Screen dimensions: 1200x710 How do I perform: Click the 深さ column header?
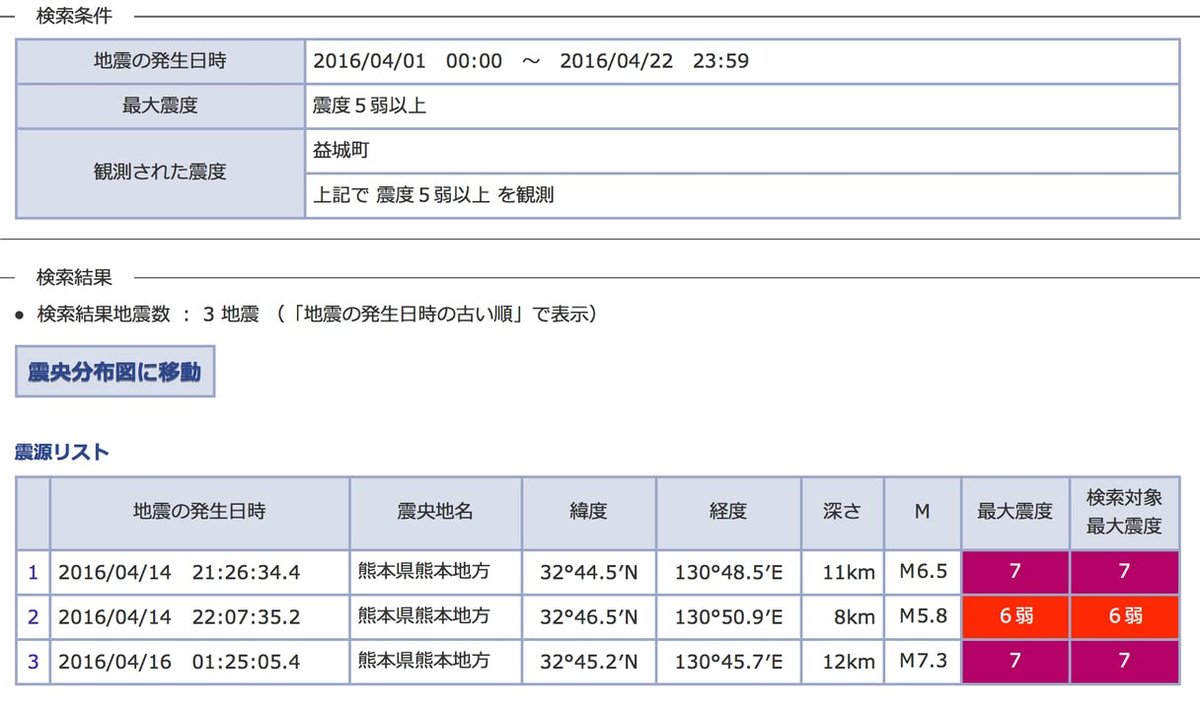(842, 512)
